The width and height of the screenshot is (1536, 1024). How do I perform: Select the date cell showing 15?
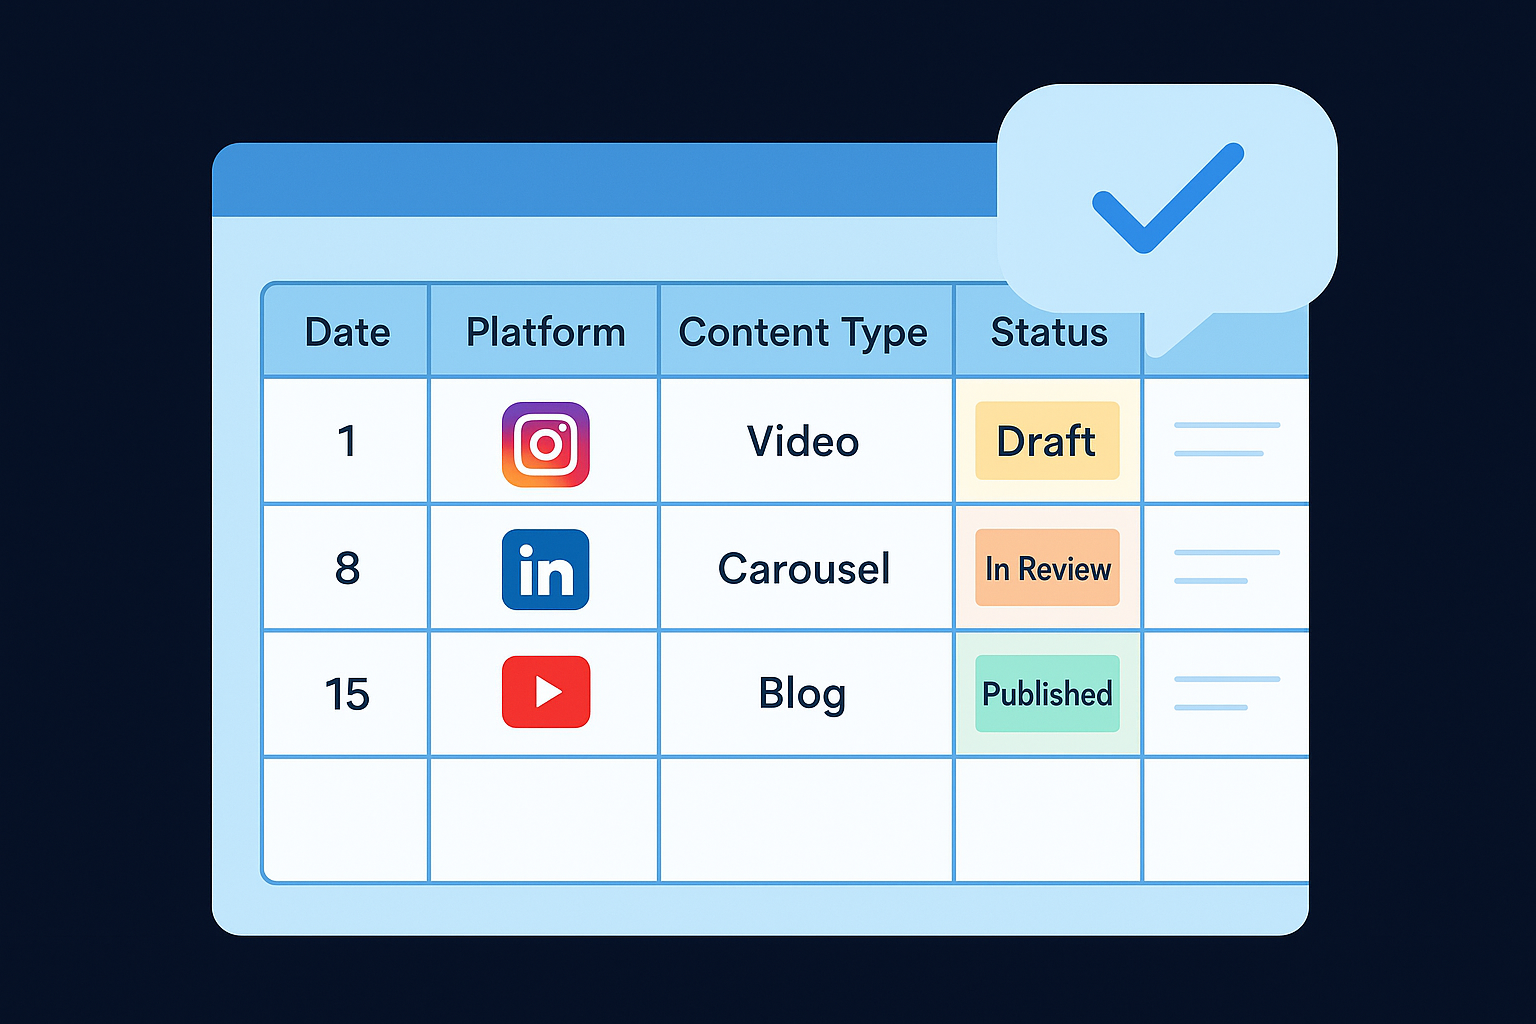346,693
